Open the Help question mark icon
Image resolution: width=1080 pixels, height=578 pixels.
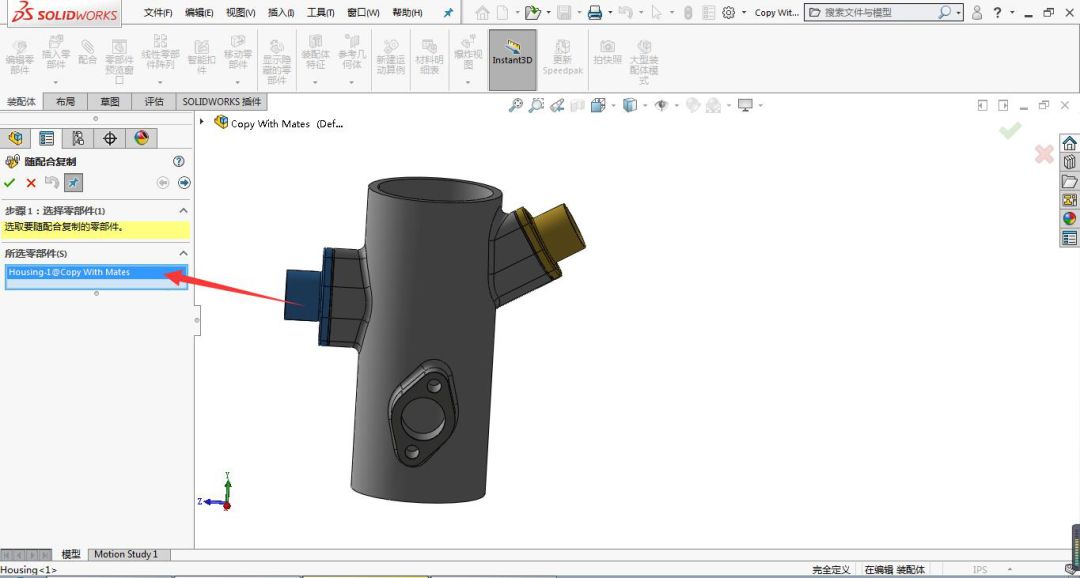997,12
